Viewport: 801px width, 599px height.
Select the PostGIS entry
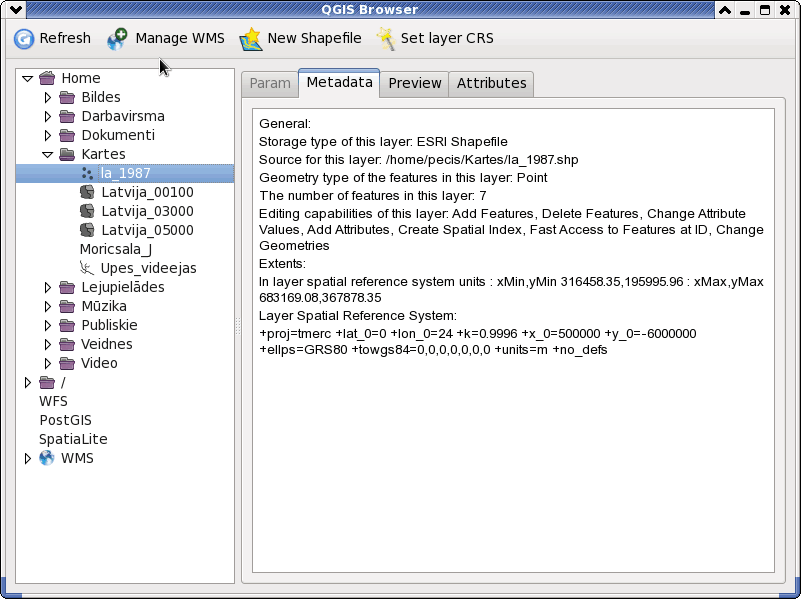[x=65, y=420]
